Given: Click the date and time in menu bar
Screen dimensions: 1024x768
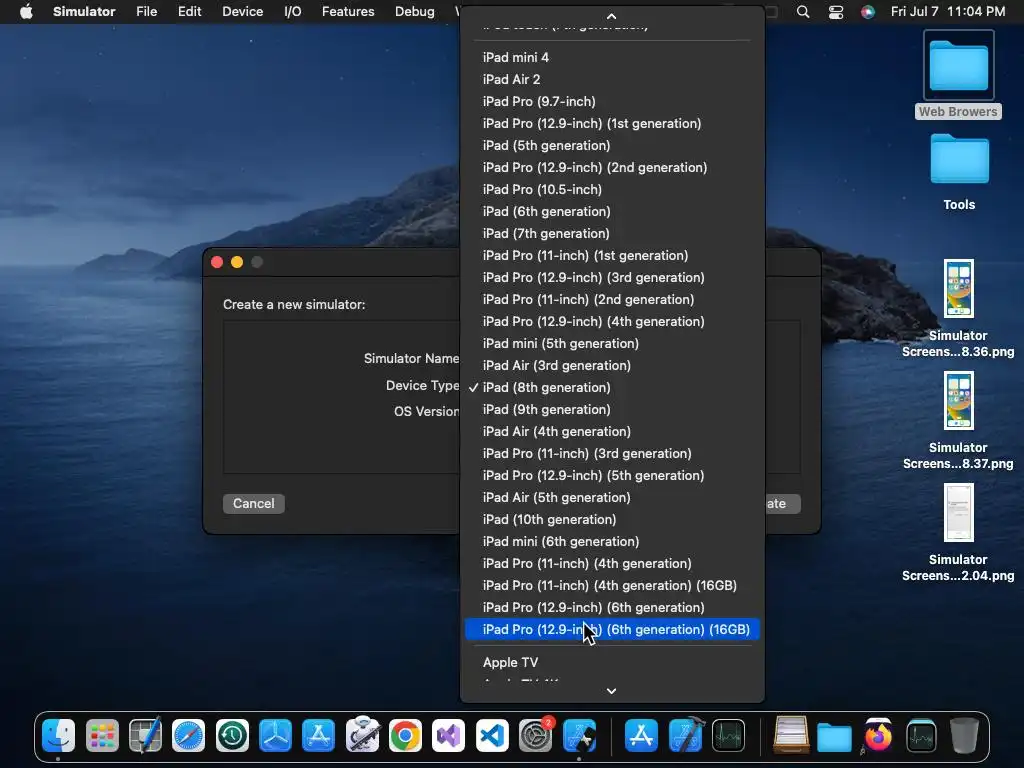Looking at the screenshot, I should tap(948, 12).
